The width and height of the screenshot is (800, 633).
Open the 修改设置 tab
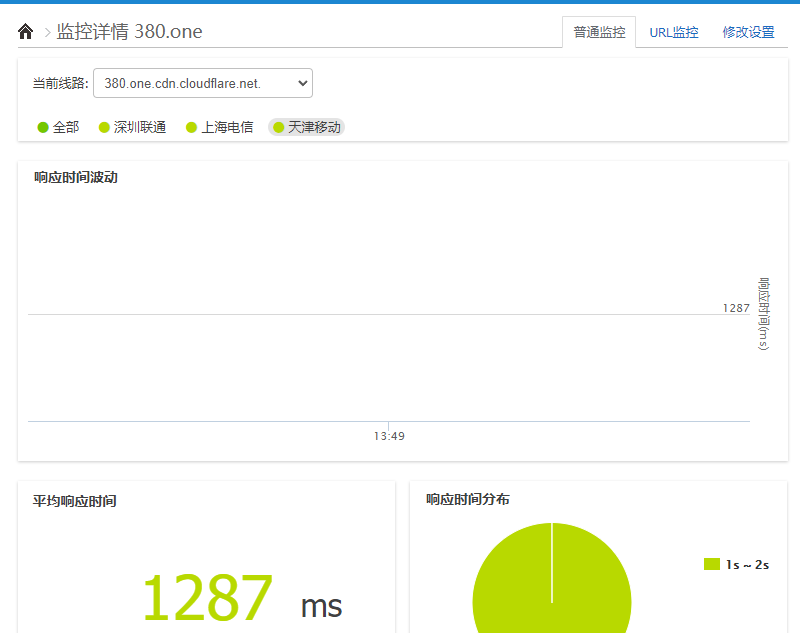click(748, 32)
